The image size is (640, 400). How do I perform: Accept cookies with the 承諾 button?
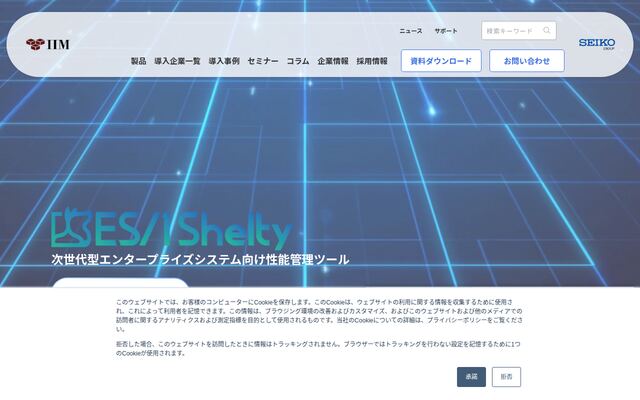pyautogui.click(x=471, y=377)
